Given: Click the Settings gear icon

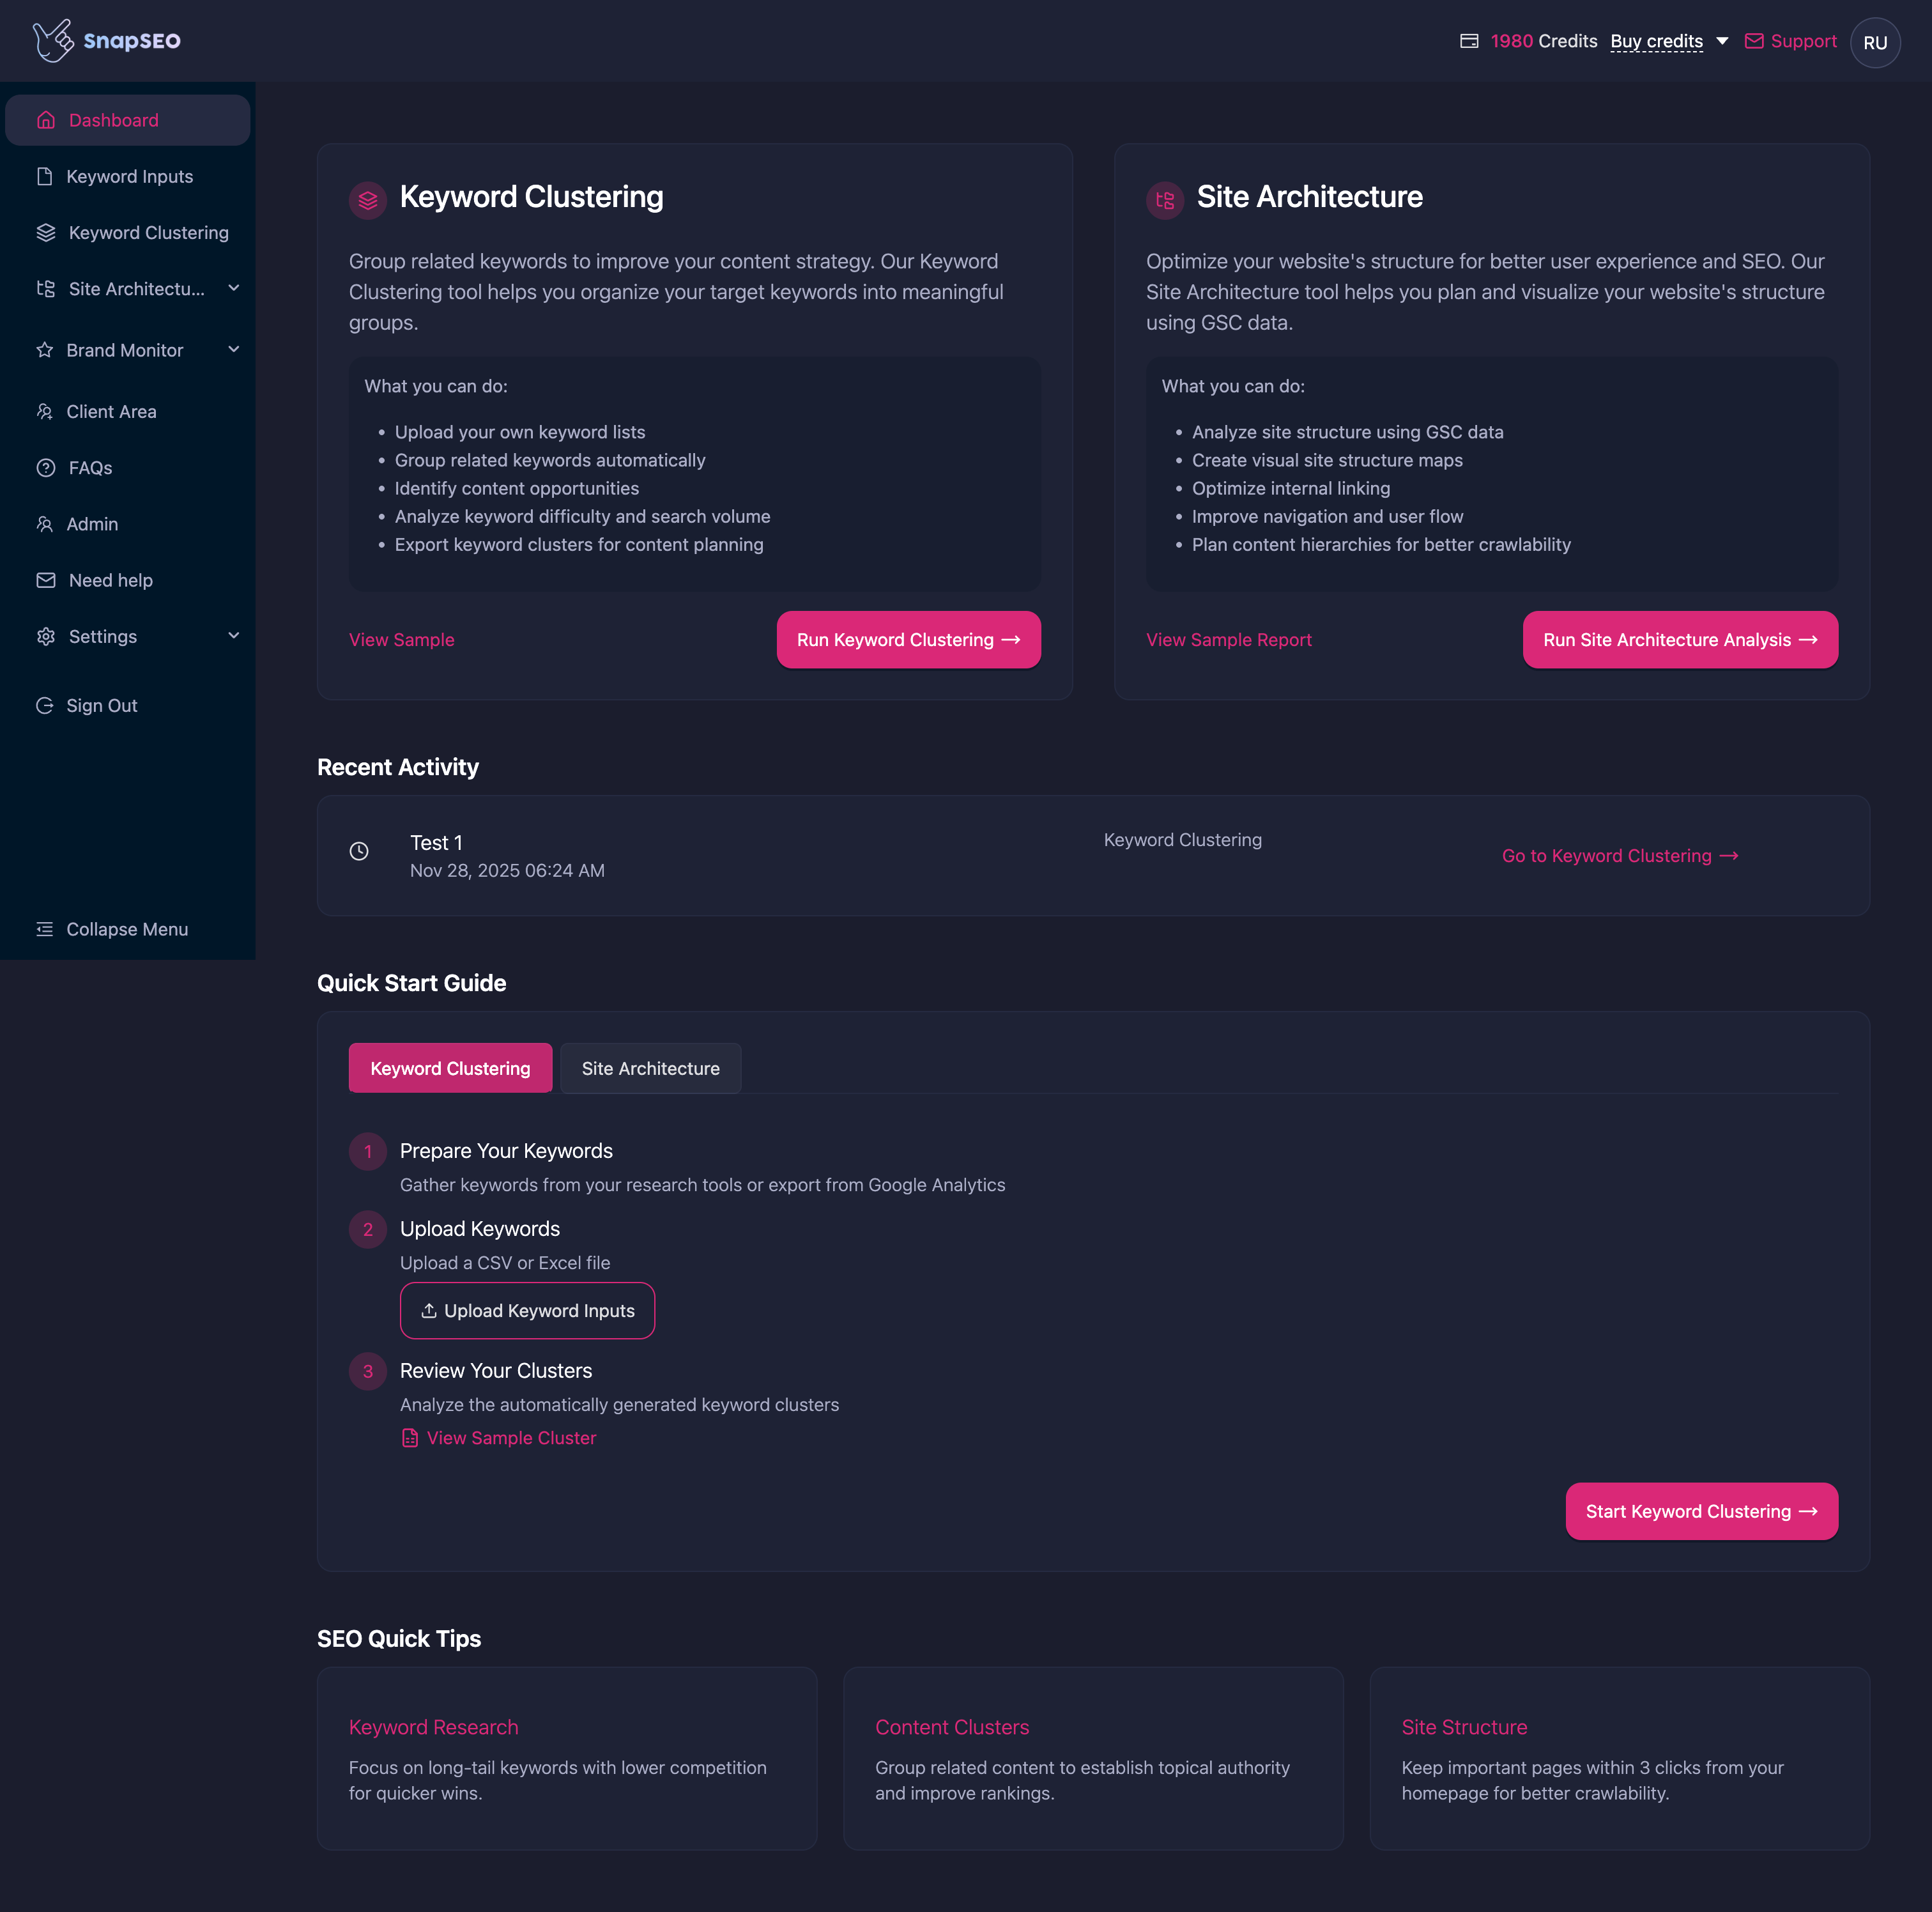Looking at the screenshot, I should pos(46,636).
